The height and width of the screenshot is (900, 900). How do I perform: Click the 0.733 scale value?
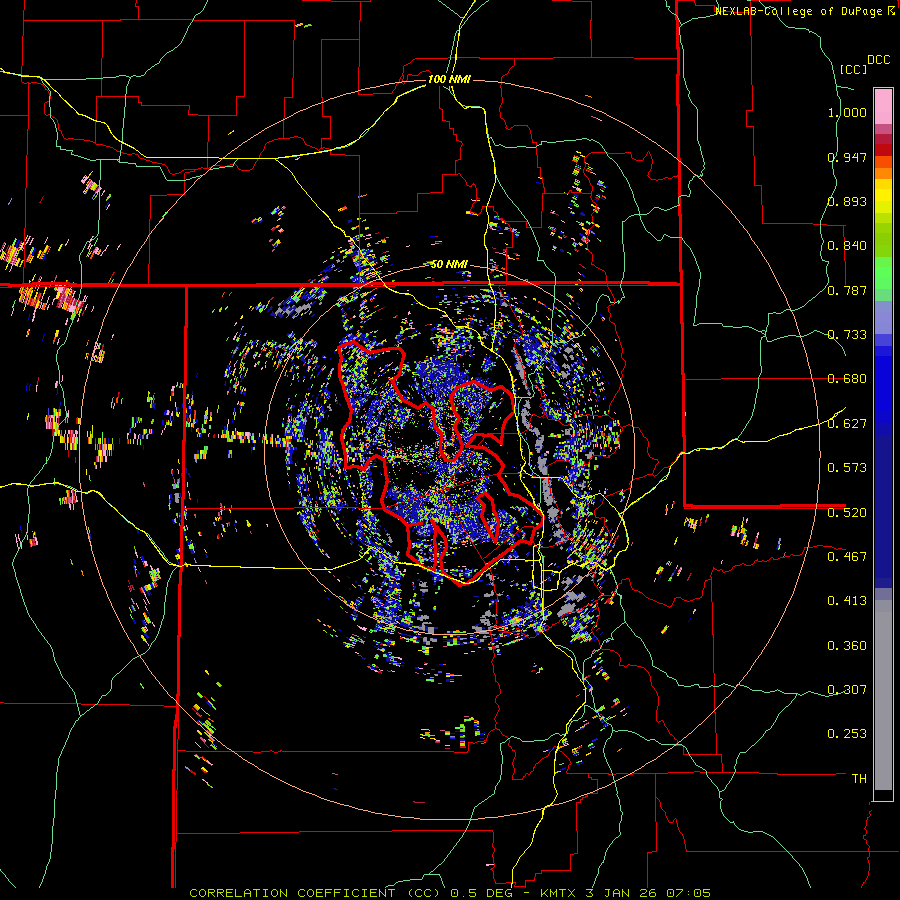(x=847, y=335)
